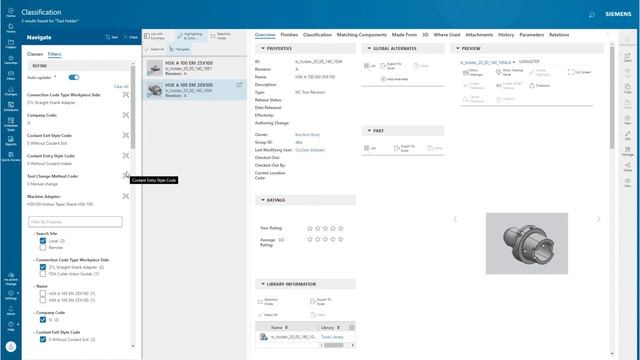Remove the Coolant Exit Style Code filter
Screen dimensions: 640x360
(x=126, y=135)
